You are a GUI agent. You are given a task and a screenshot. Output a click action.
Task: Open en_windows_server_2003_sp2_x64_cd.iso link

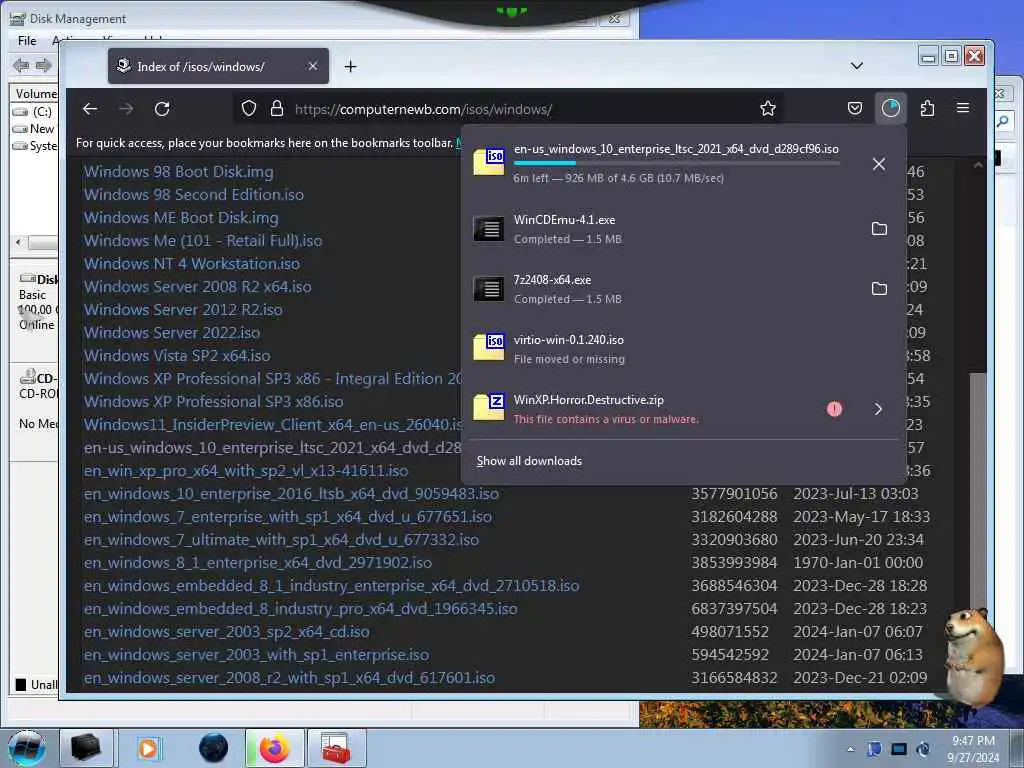click(x=227, y=632)
